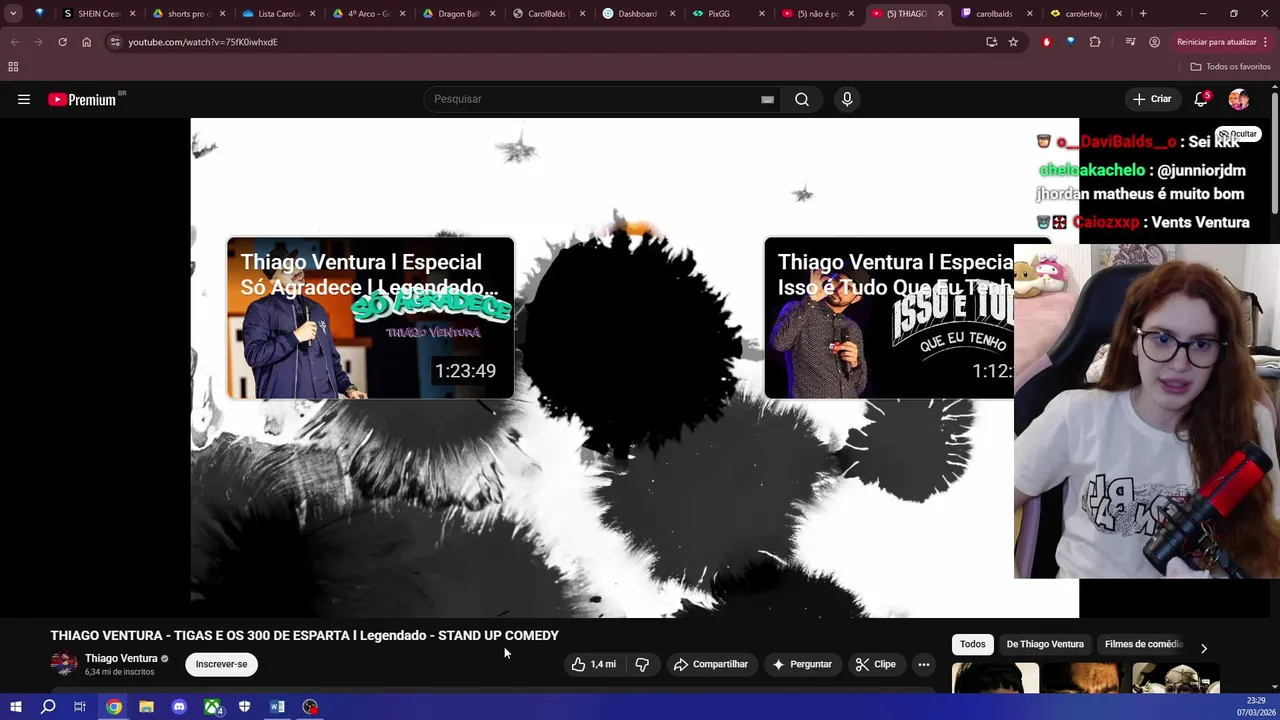Click the video title text
The image size is (1280, 720).
click(304, 635)
